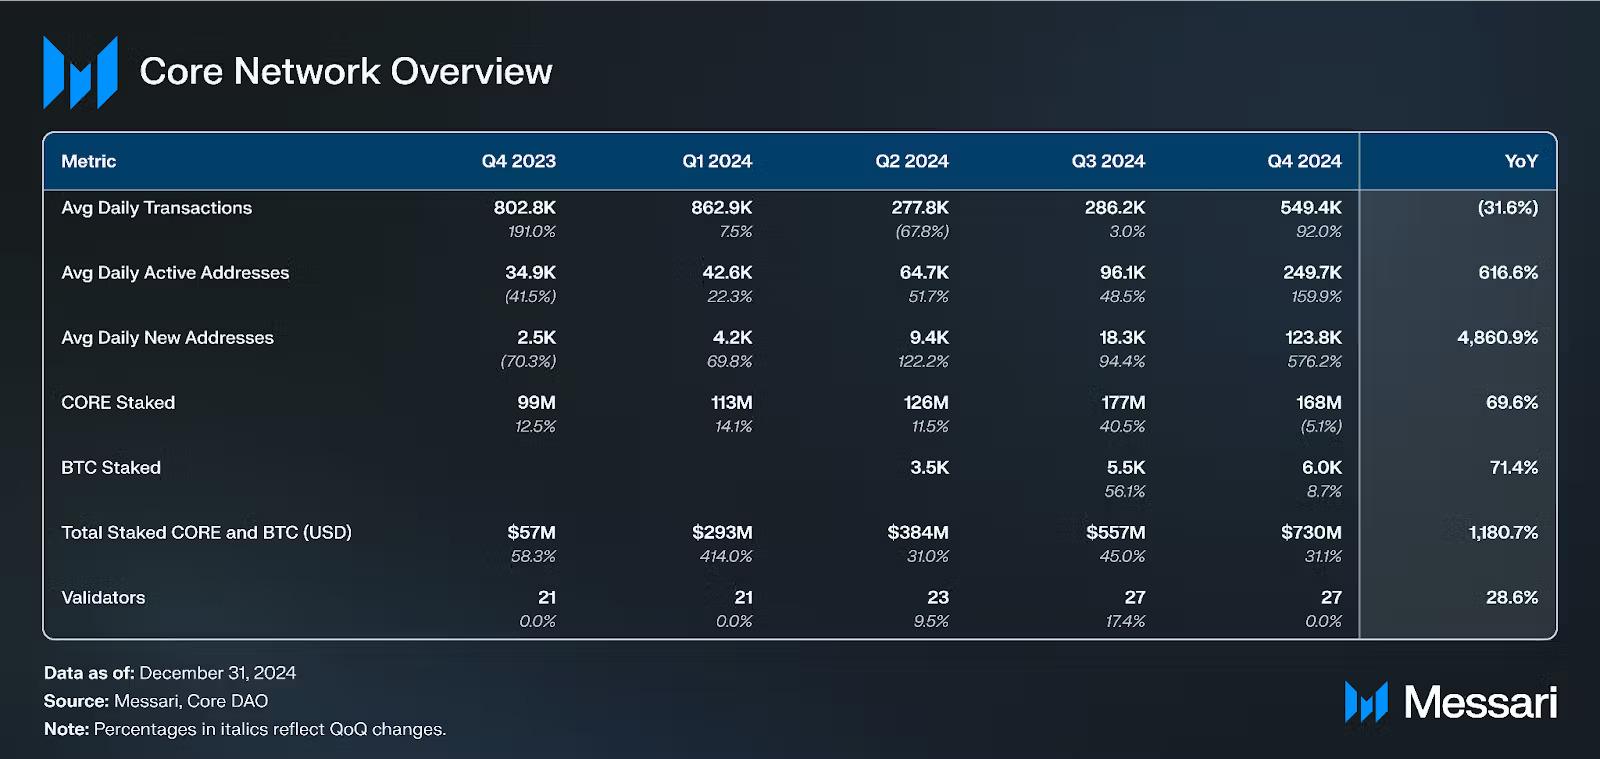The height and width of the screenshot is (759, 1600).
Task: Choose the Q3 2024 column header
Action: tap(1107, 161)
